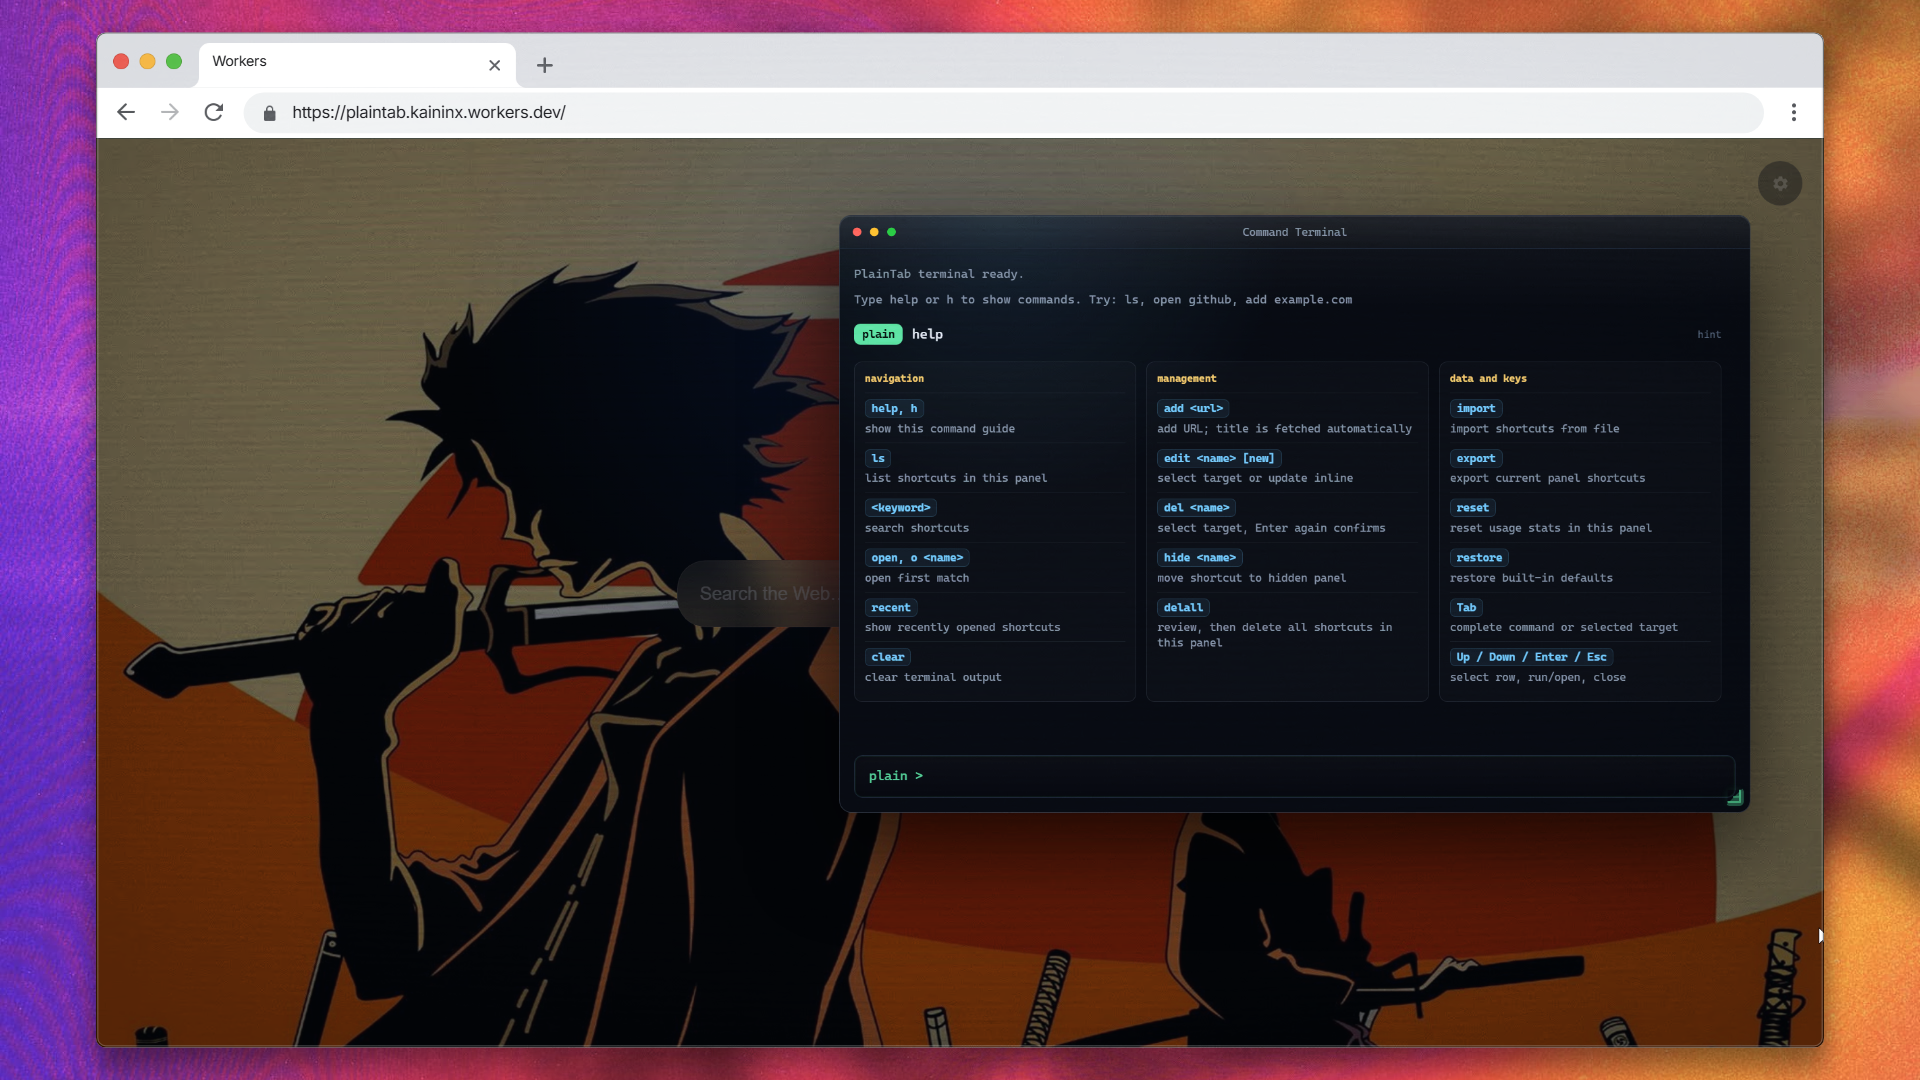1920x1080 pixels.
Task: Grab the terminal resize handle in corner
Action: pyautogui.click(x=1735, y=797)
